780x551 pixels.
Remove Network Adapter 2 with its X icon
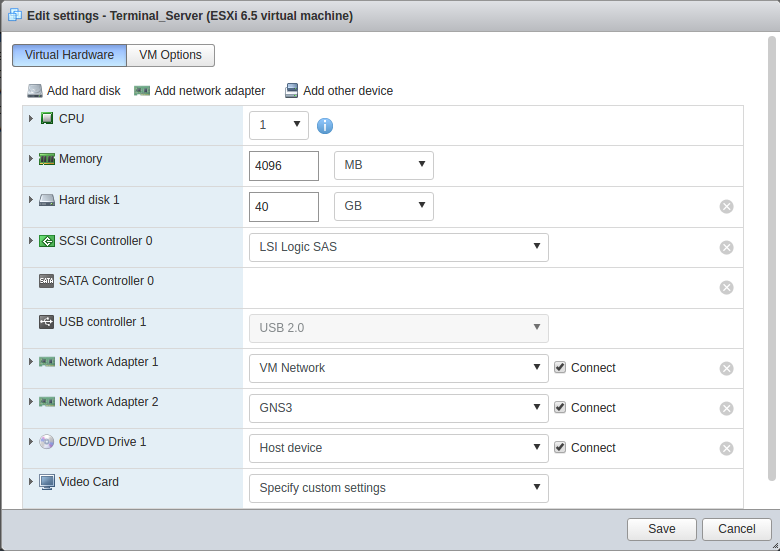tap(726, 408)
